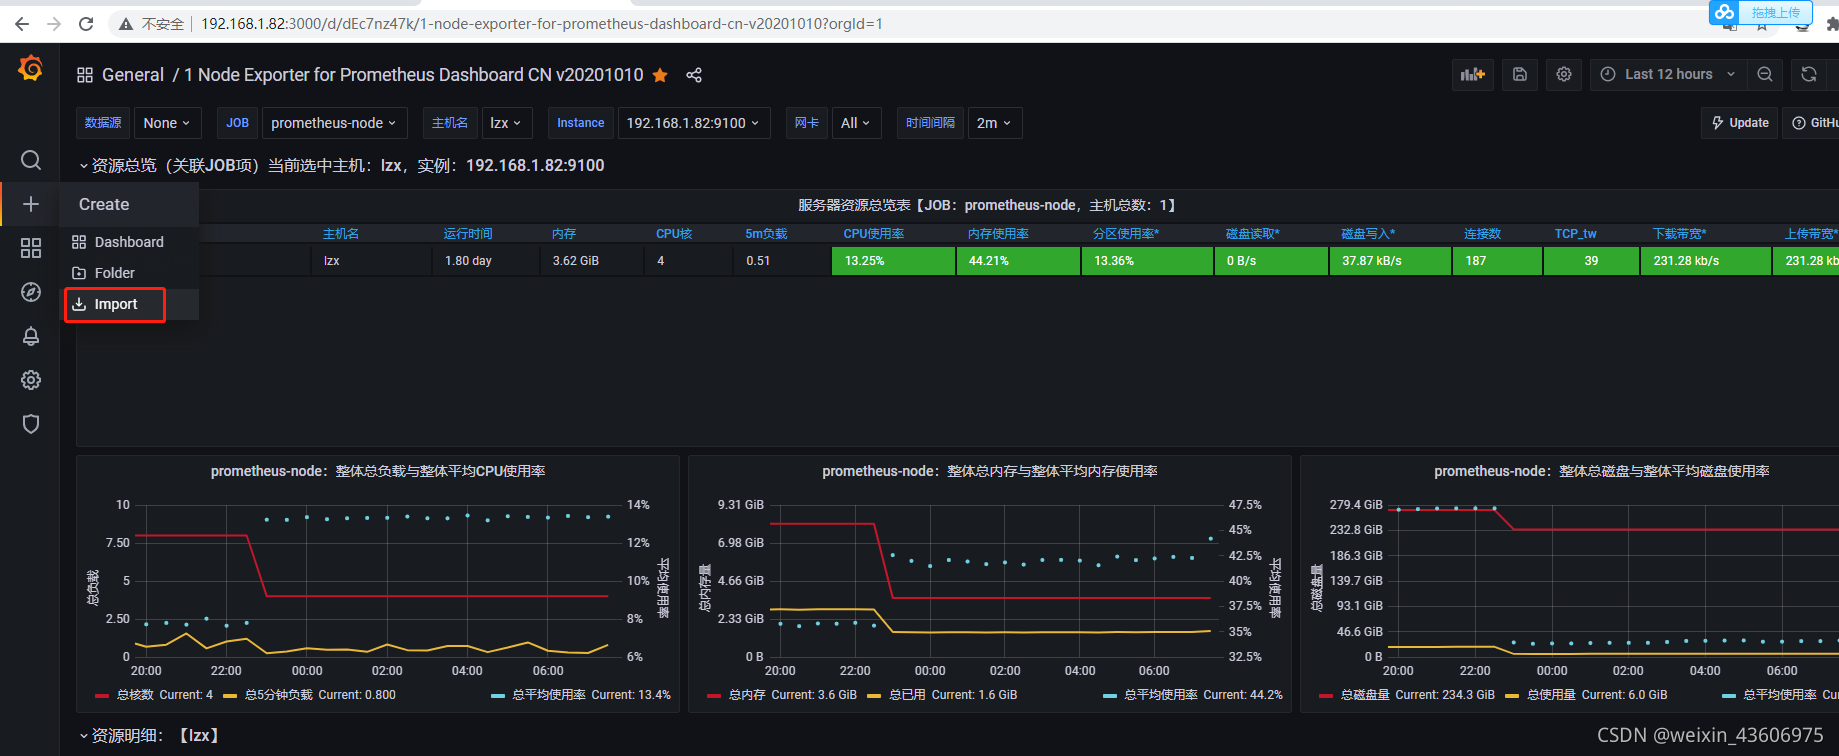The height and width of the screenshot is (756, 1839).
Task: Sort table by 内存使用率 column
Action: tap(998, 234)
